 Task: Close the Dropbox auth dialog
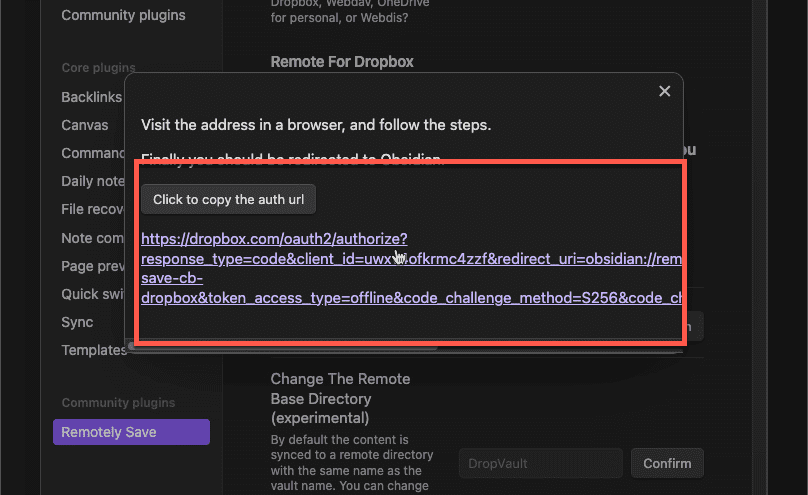point(664,92)
